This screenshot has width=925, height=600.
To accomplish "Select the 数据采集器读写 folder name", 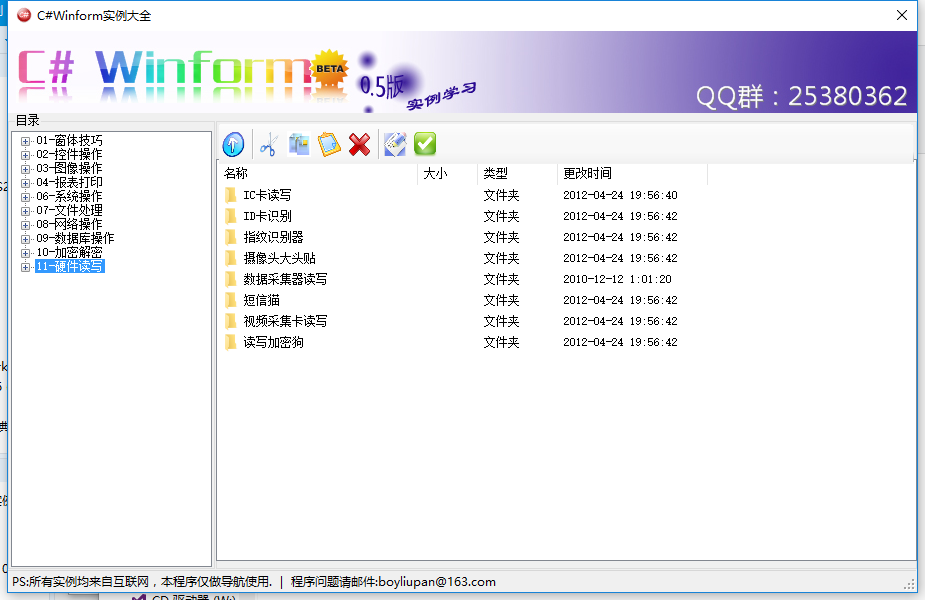I will (286, 279).
